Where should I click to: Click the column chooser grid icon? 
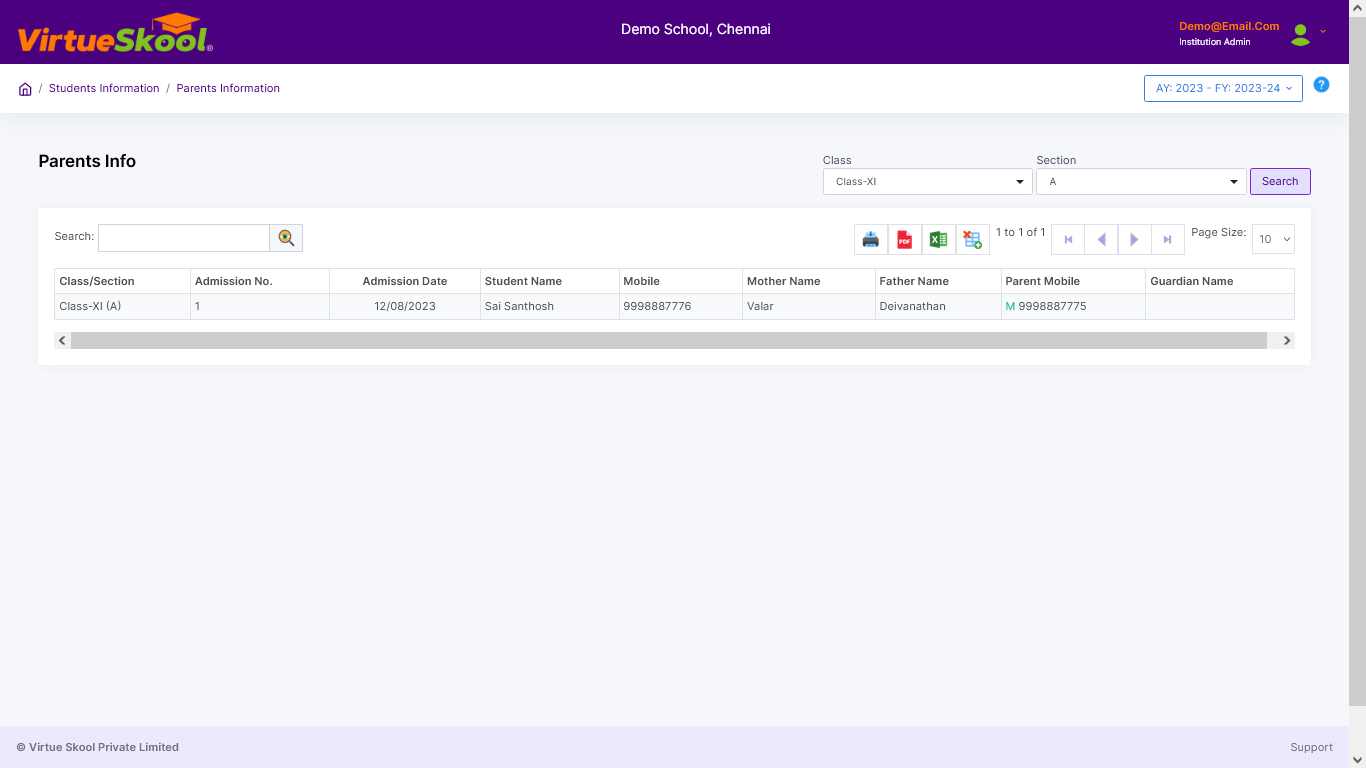click(x=973, y=239)
